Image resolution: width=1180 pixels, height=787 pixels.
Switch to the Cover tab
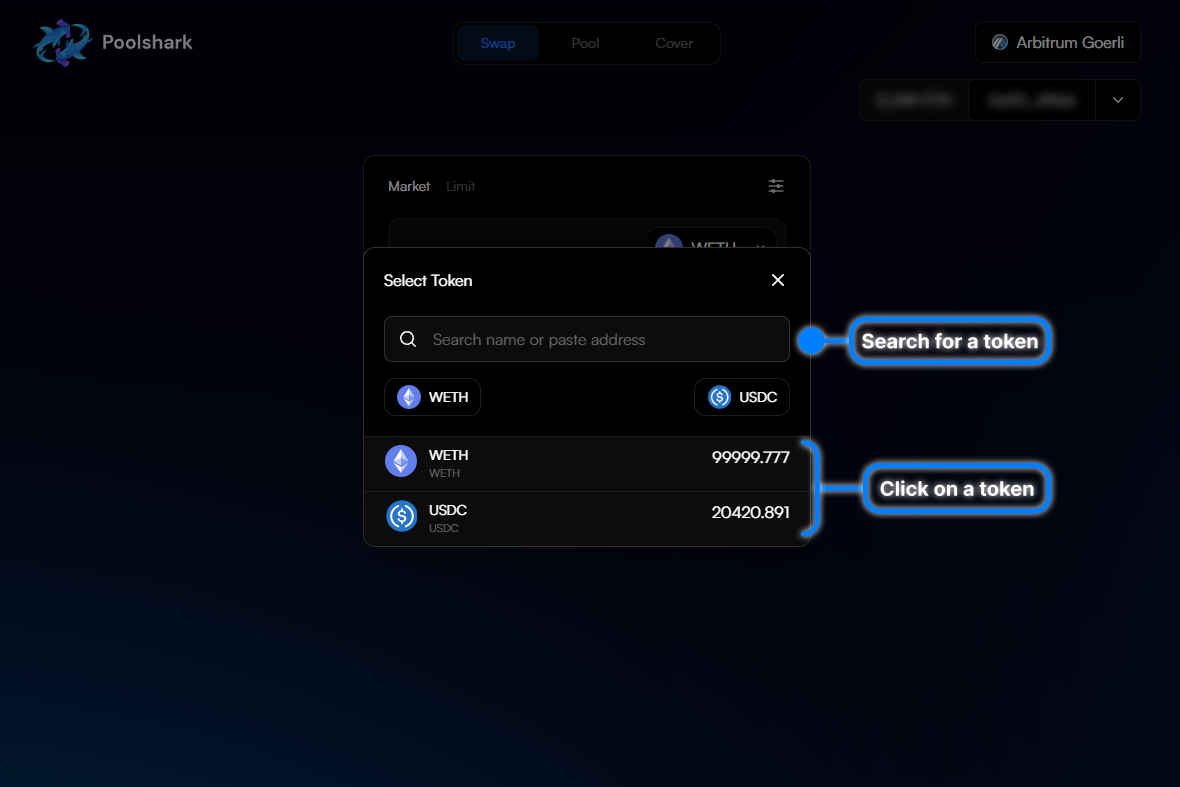pyautogui.click(x=673, y=43)
